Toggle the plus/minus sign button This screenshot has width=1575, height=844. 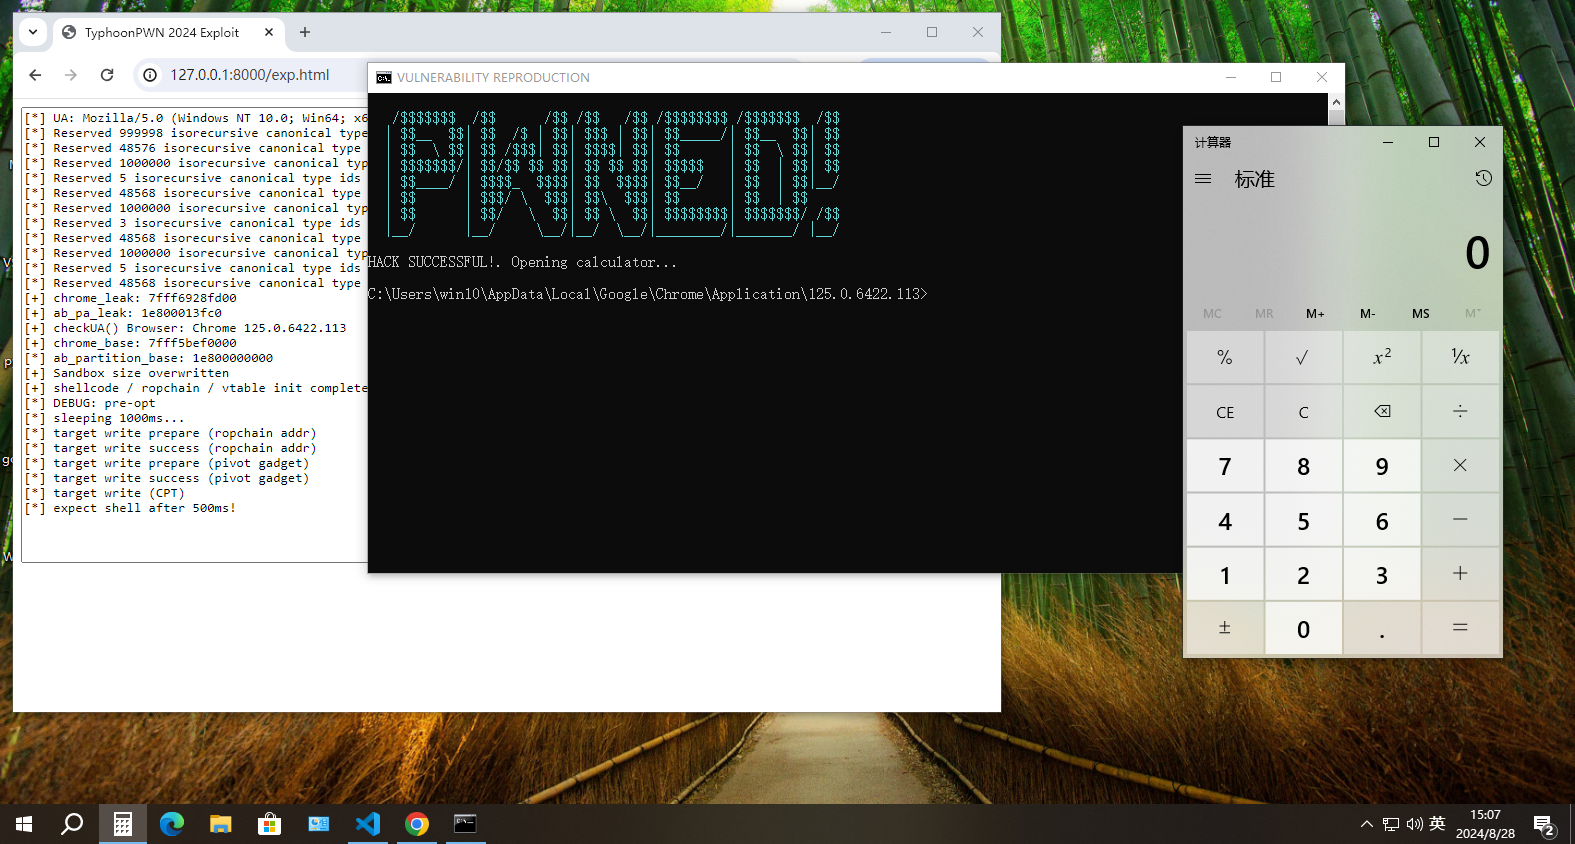point(1224,629)
